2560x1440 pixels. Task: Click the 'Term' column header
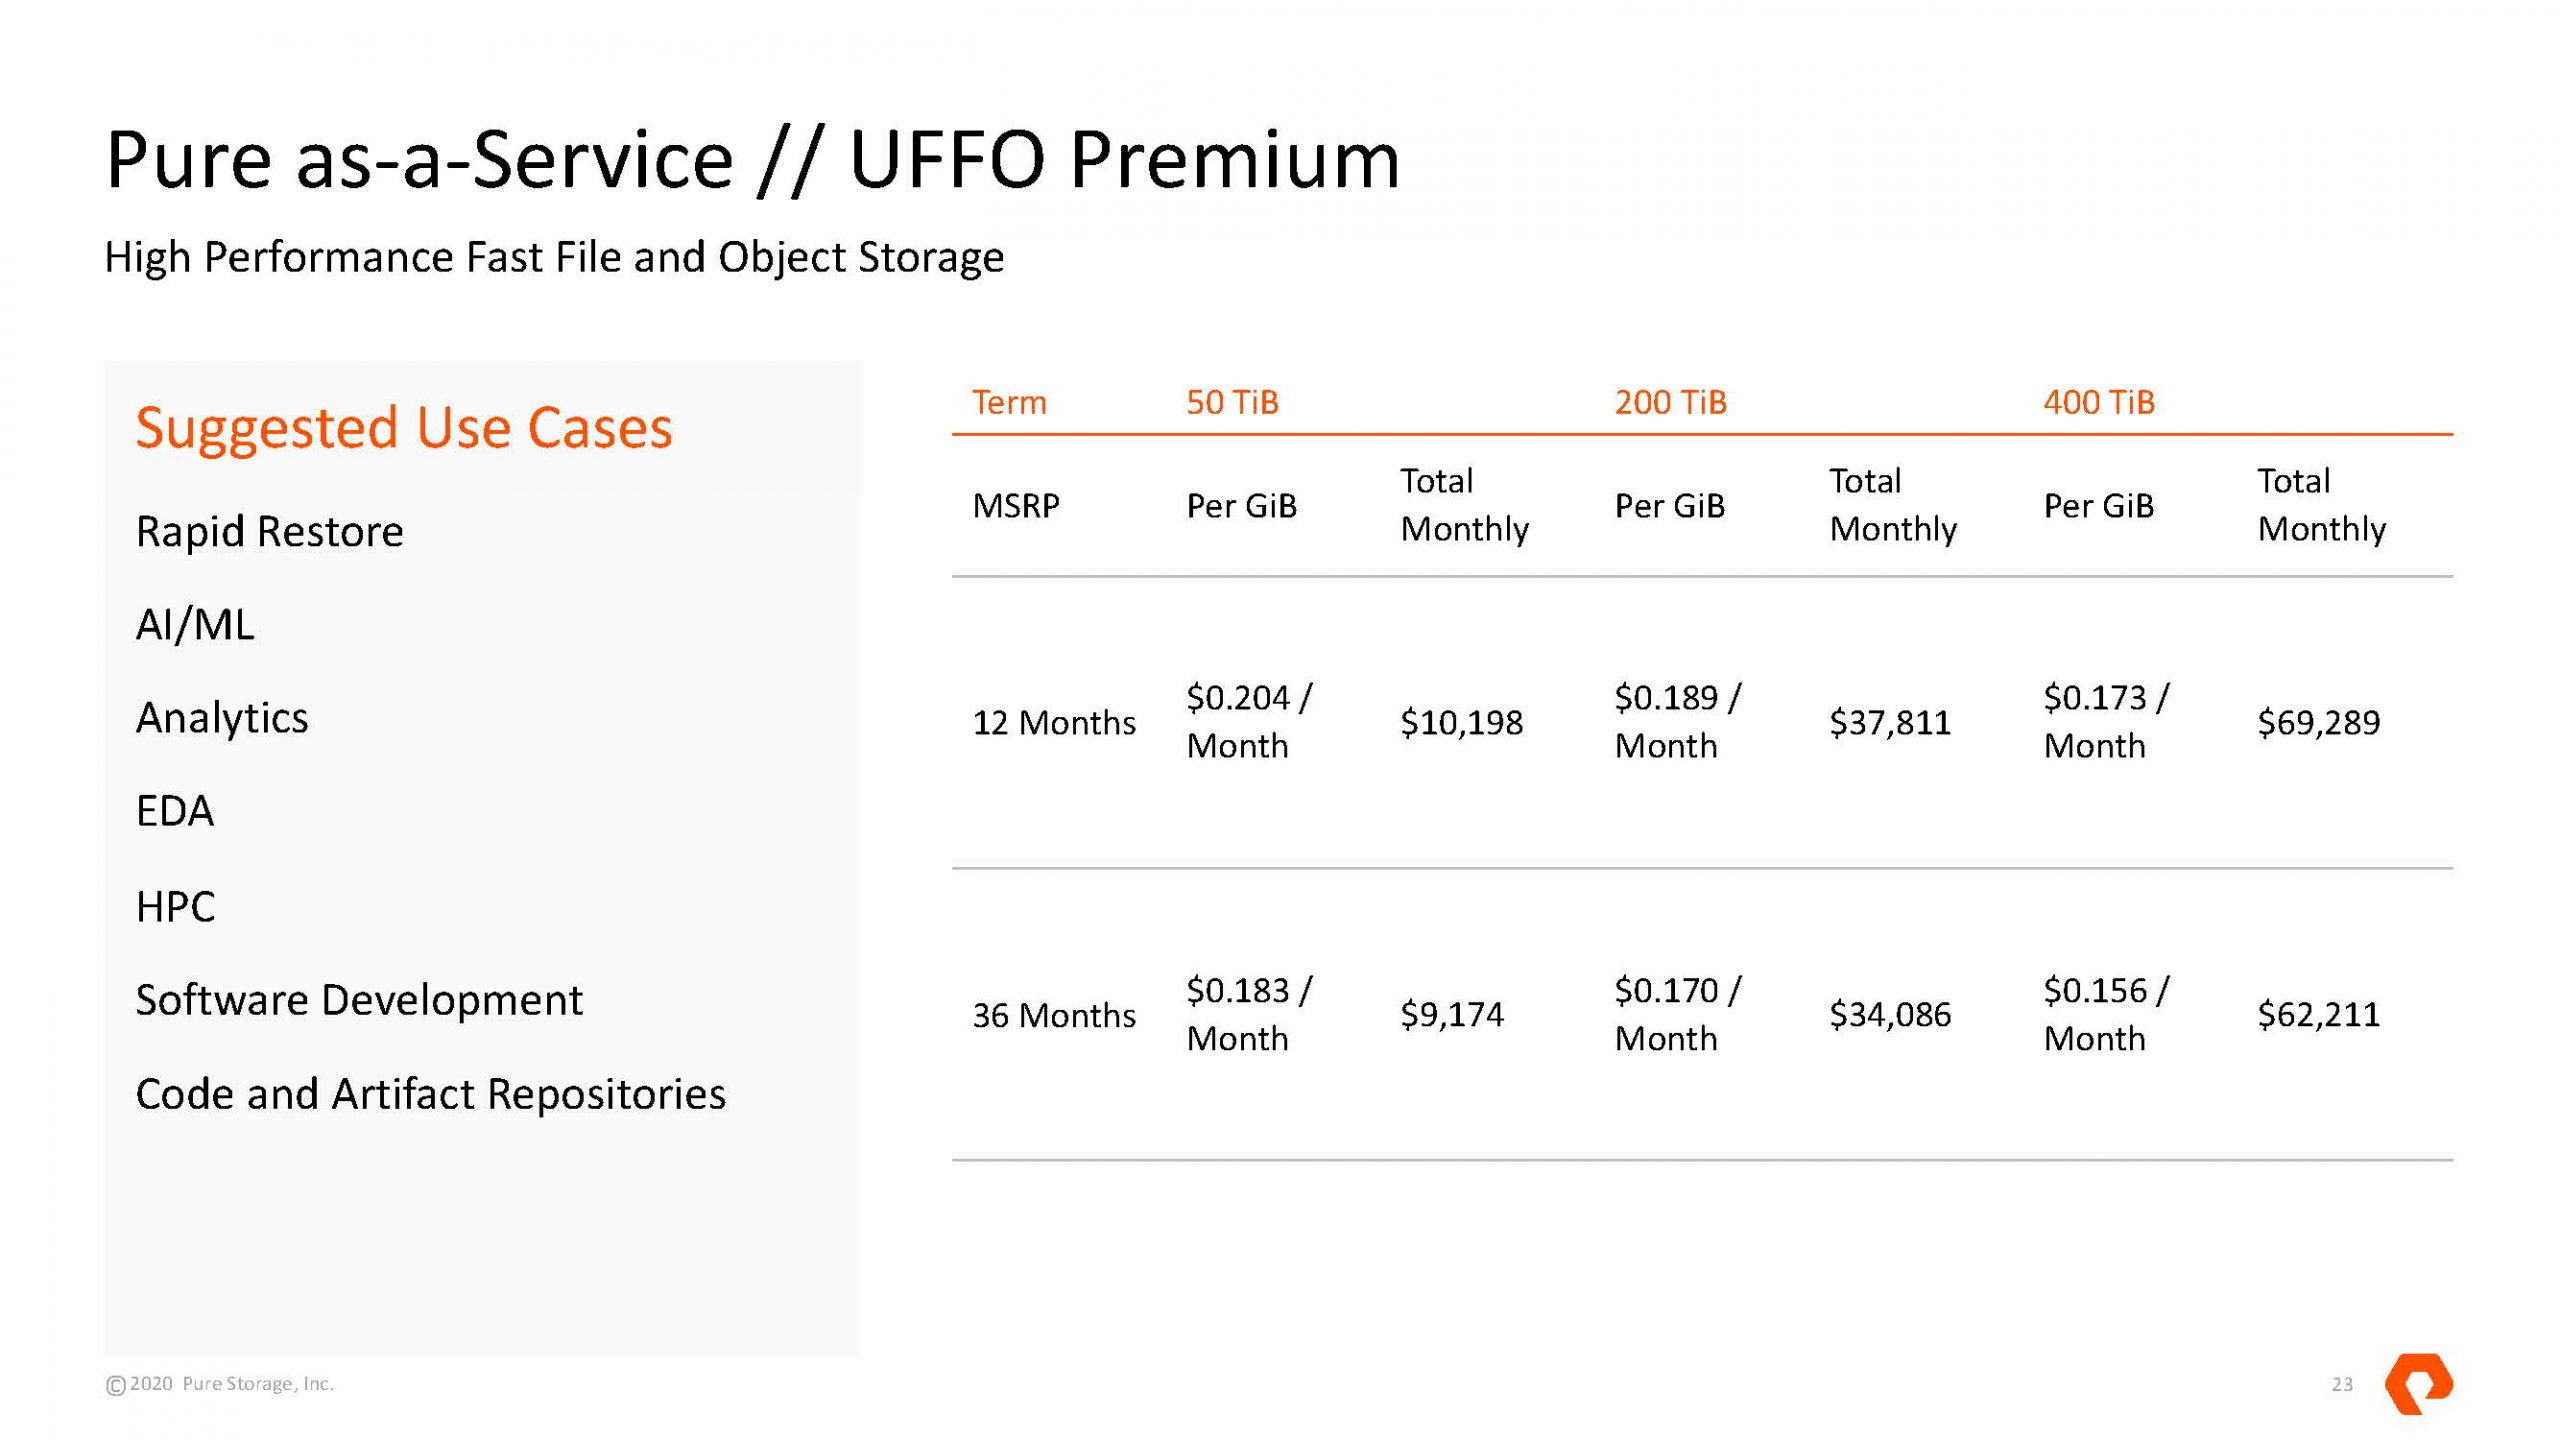click(x=1009, y=402)
